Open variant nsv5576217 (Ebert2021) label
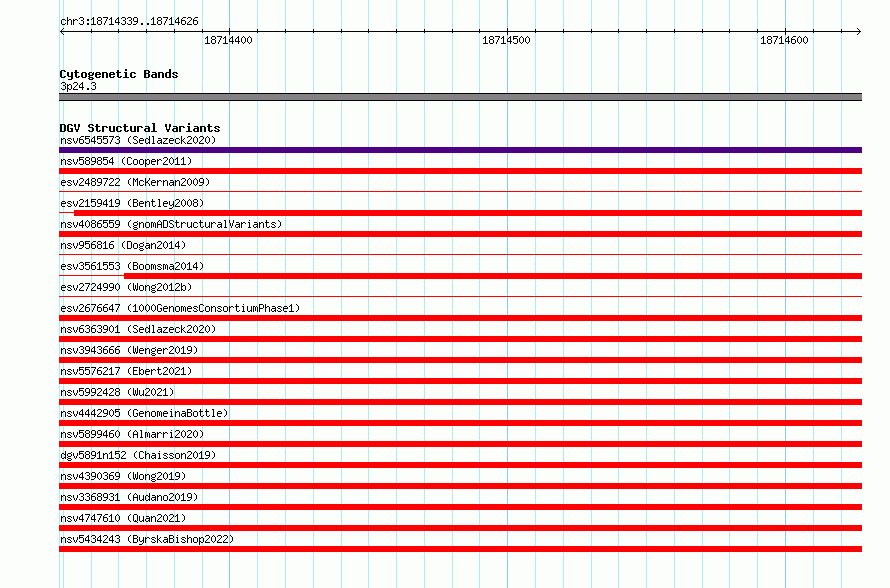The width and height of the screenshot is (890, 588). pyautogui.click(x=126, y=371)
